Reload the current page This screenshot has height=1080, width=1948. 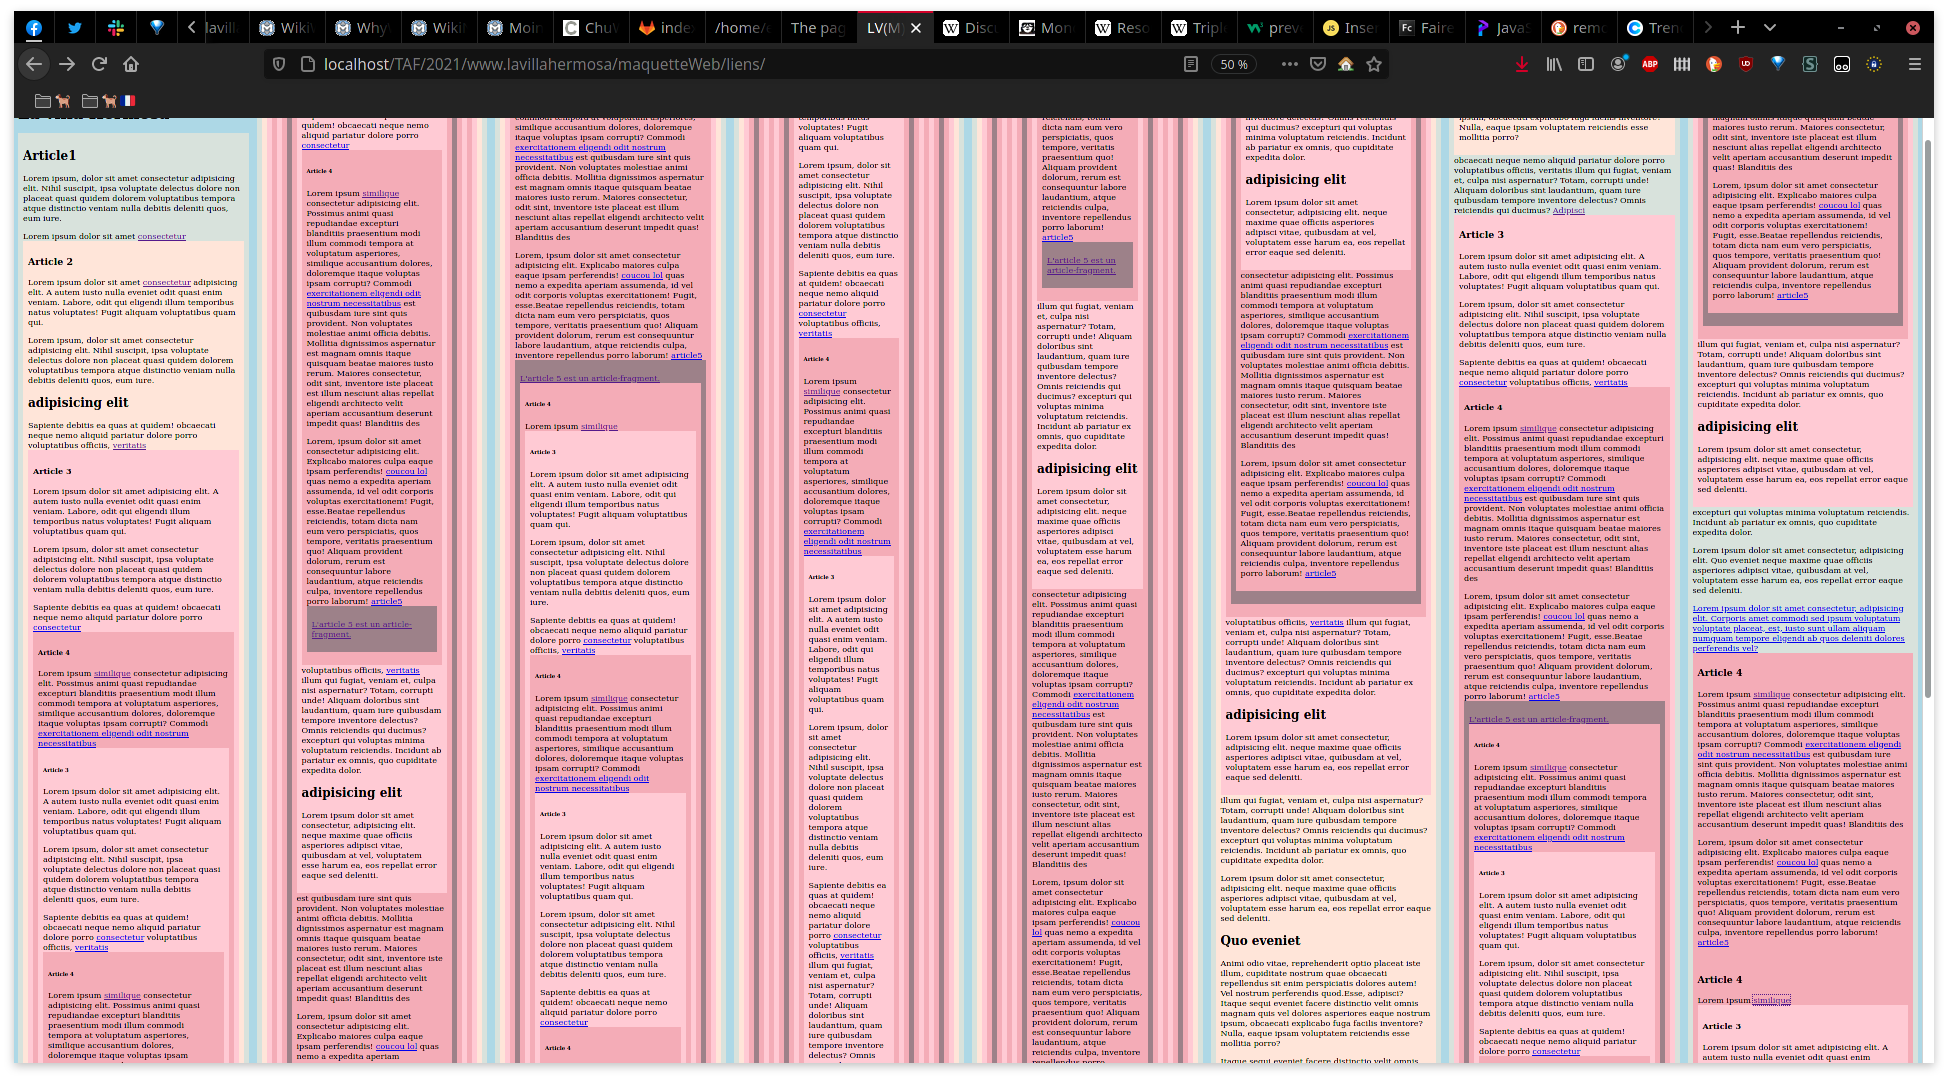pos(99,64)
